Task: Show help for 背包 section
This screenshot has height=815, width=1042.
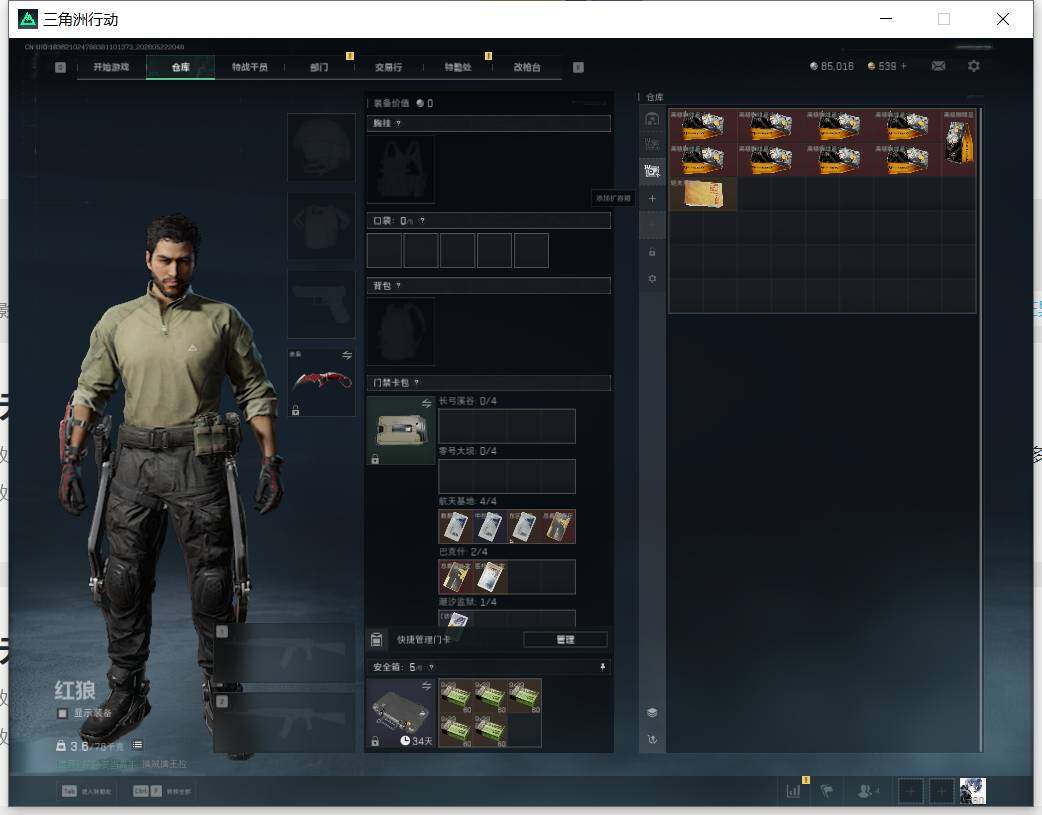Action: pos(398,285)
